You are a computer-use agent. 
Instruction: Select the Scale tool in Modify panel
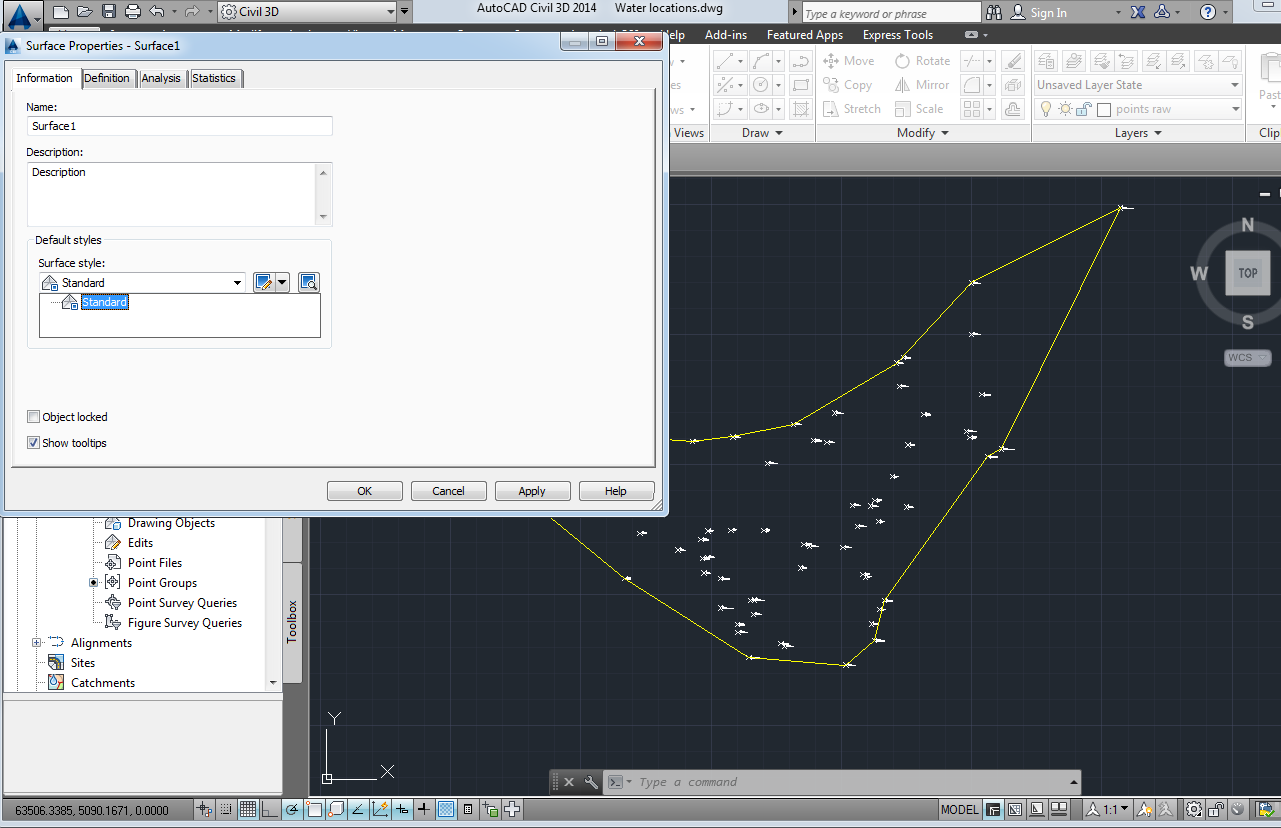click(918, 109)
